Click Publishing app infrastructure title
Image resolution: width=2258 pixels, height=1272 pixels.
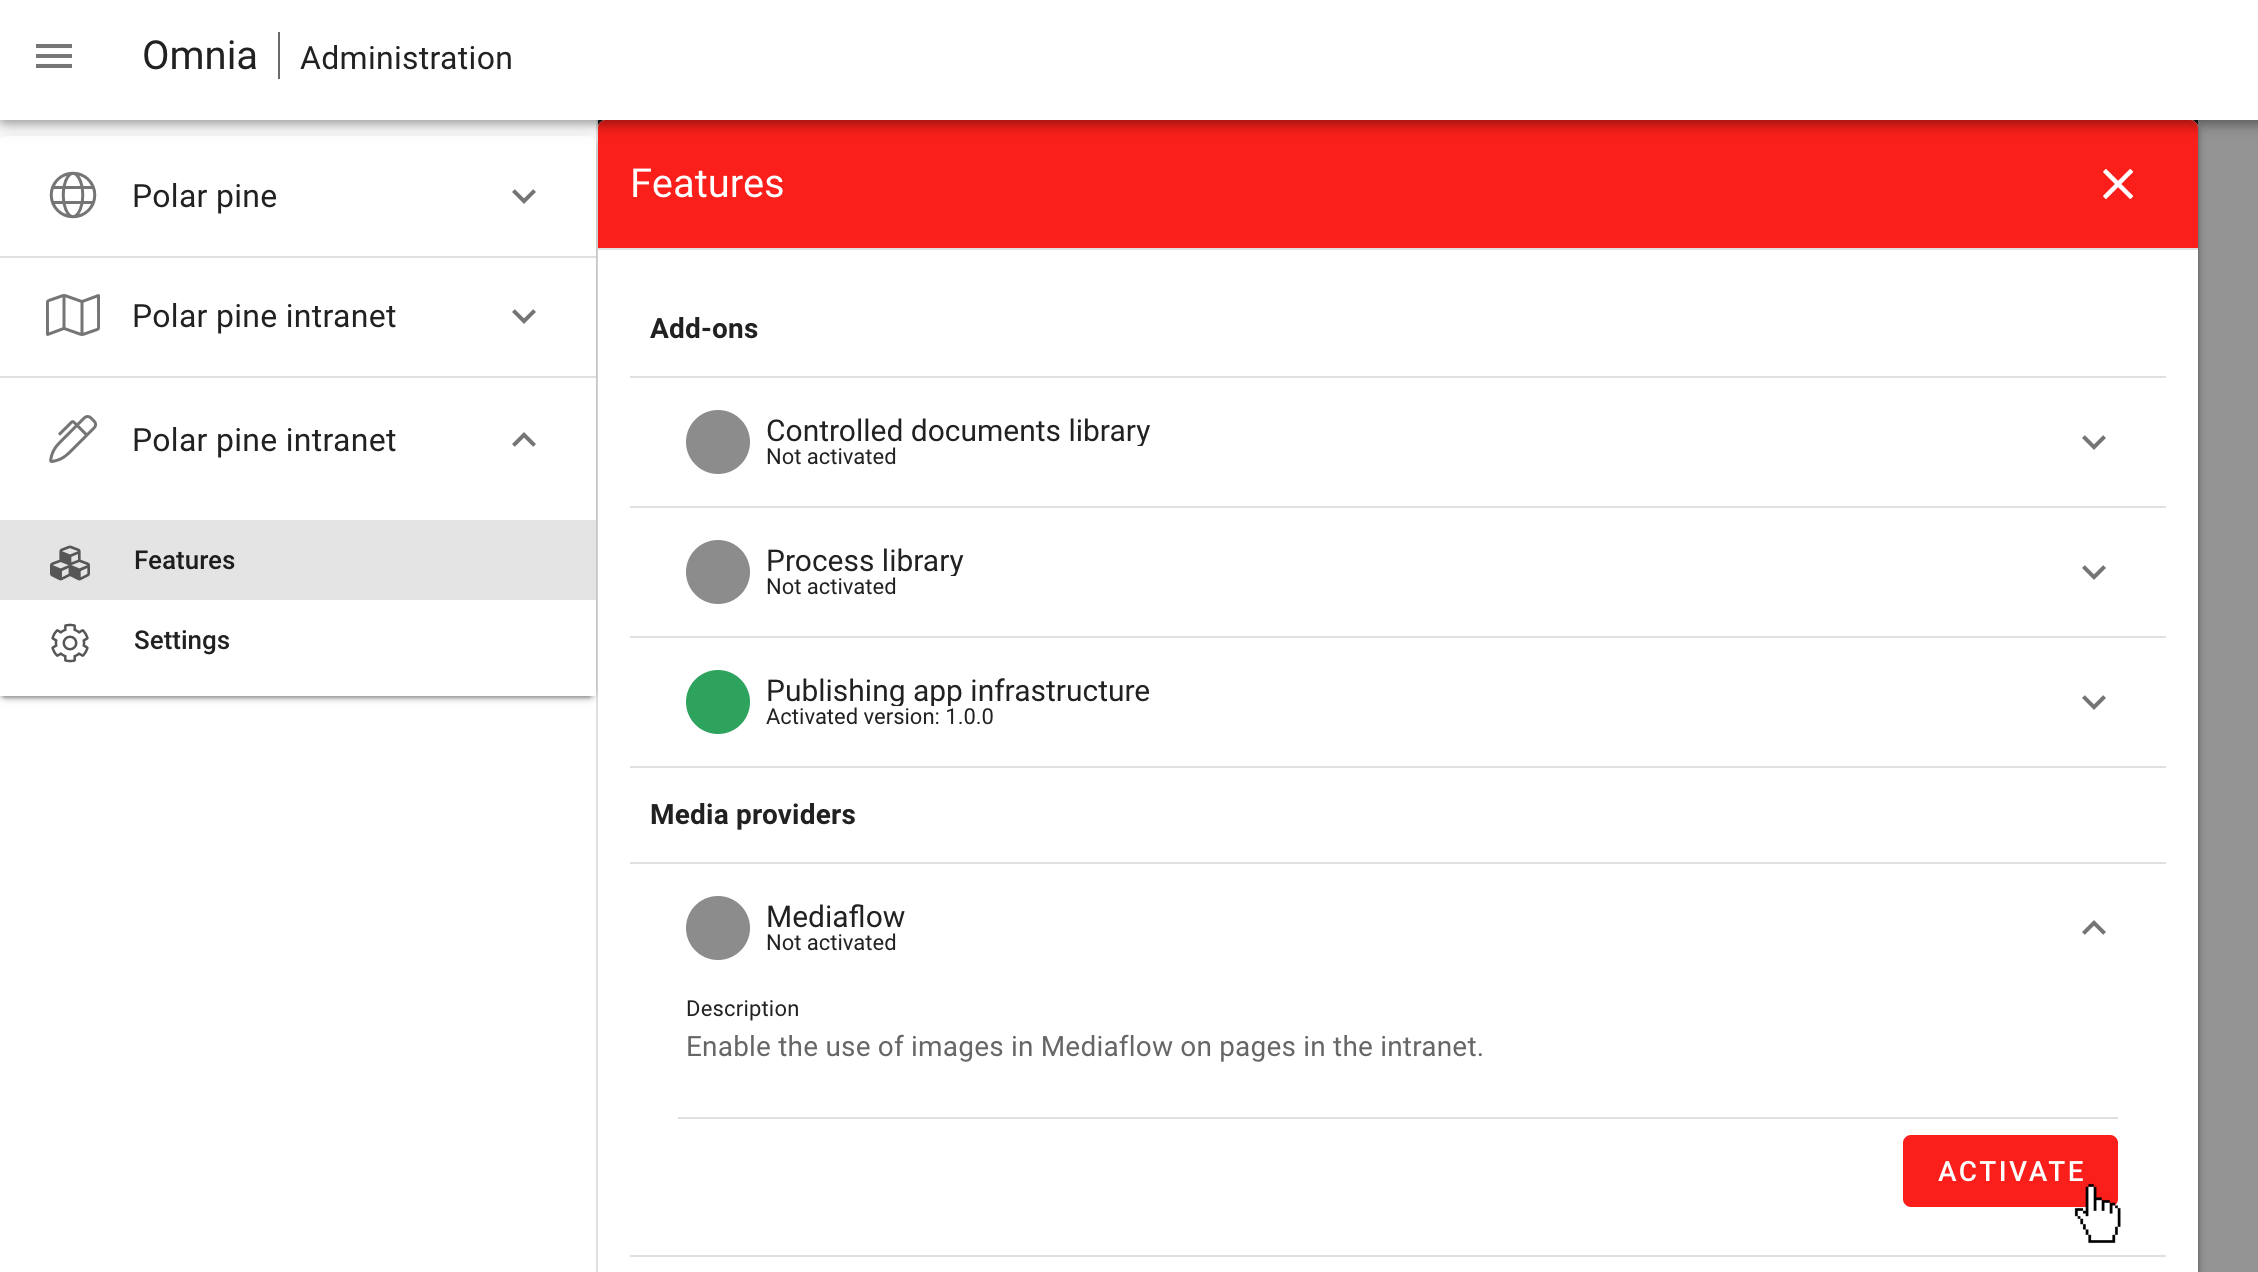point(958,690)
